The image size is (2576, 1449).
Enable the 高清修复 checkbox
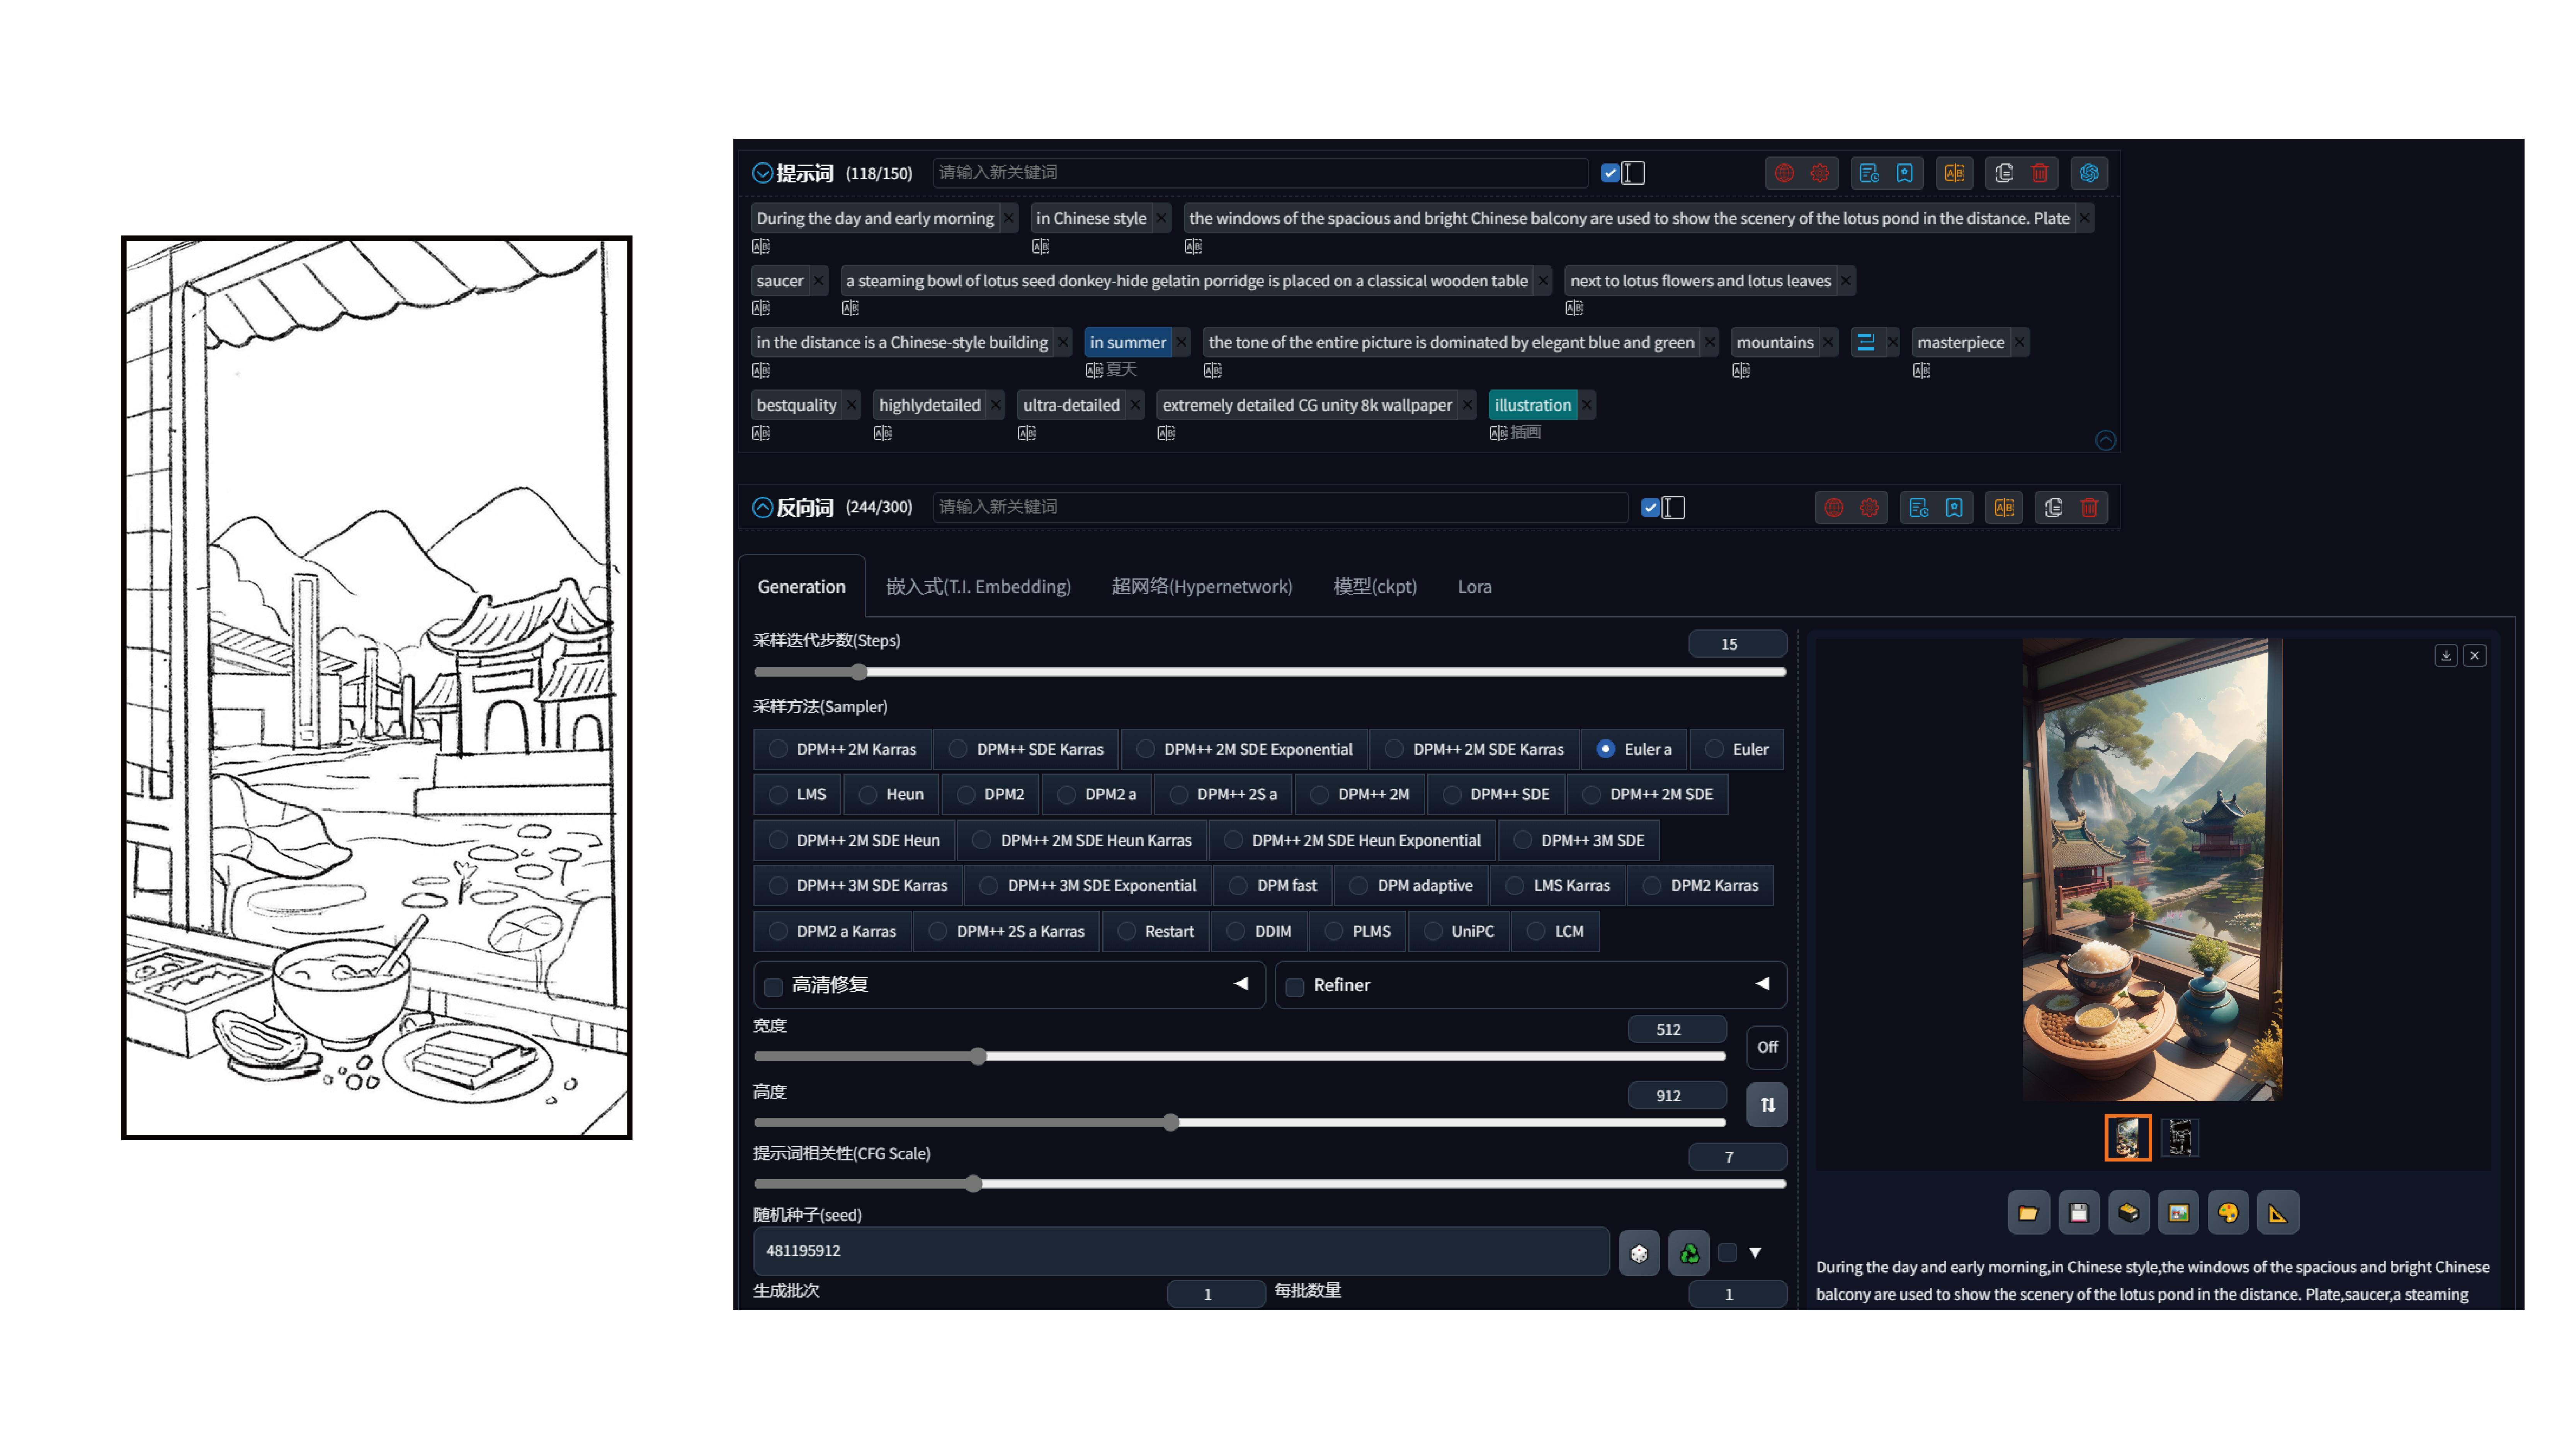[x=773, y=987]
